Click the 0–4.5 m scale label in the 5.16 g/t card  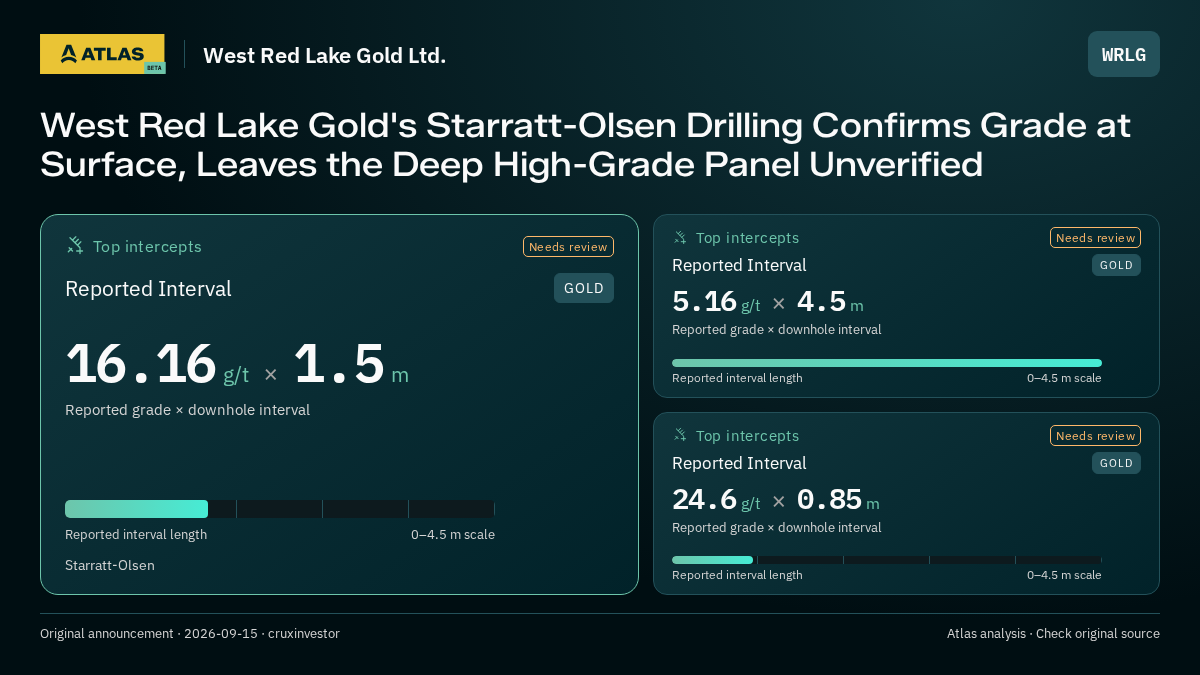point(1064,378)
